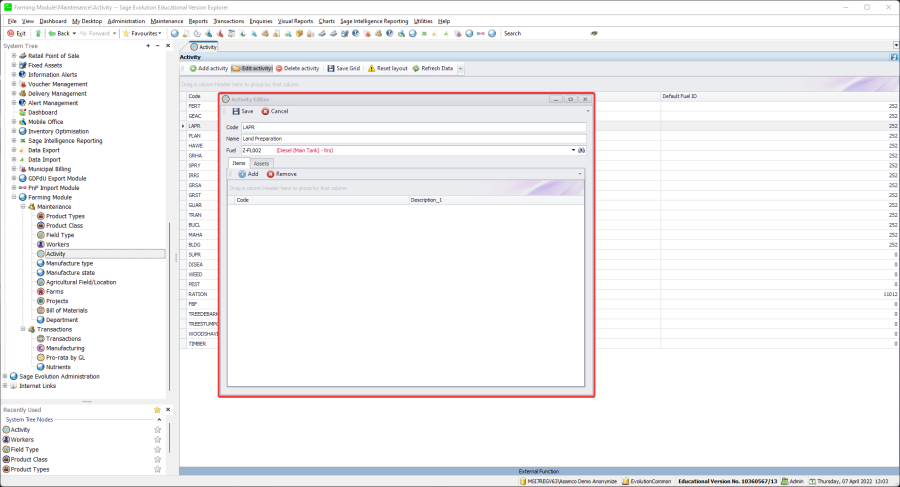Switch to the Assets tab

tap(261, 163)
